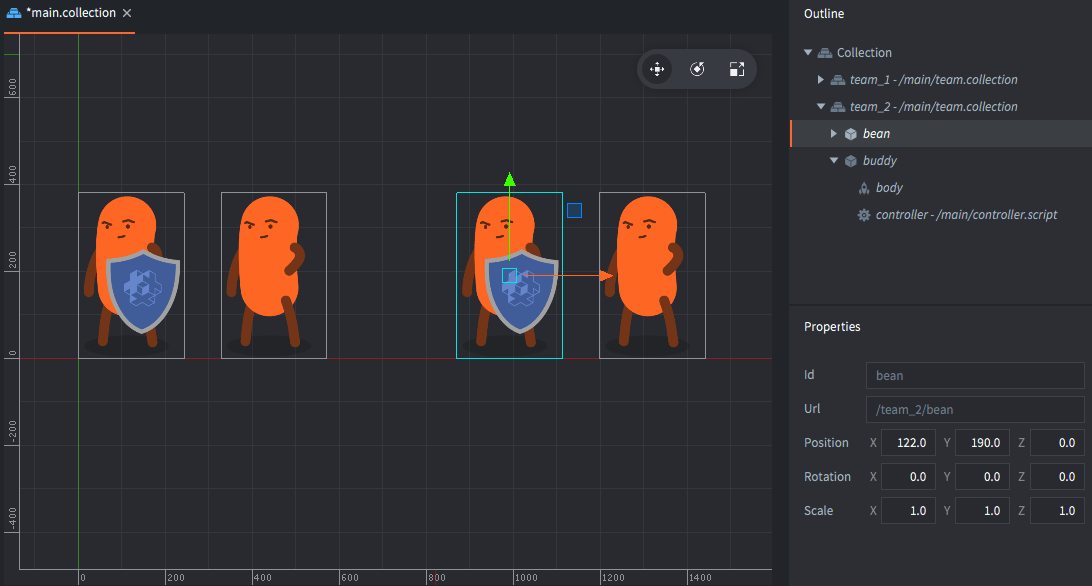The image size is (1092, 586).
Task: Select the controller script entry in Outline
Action: tap(966, 215)
